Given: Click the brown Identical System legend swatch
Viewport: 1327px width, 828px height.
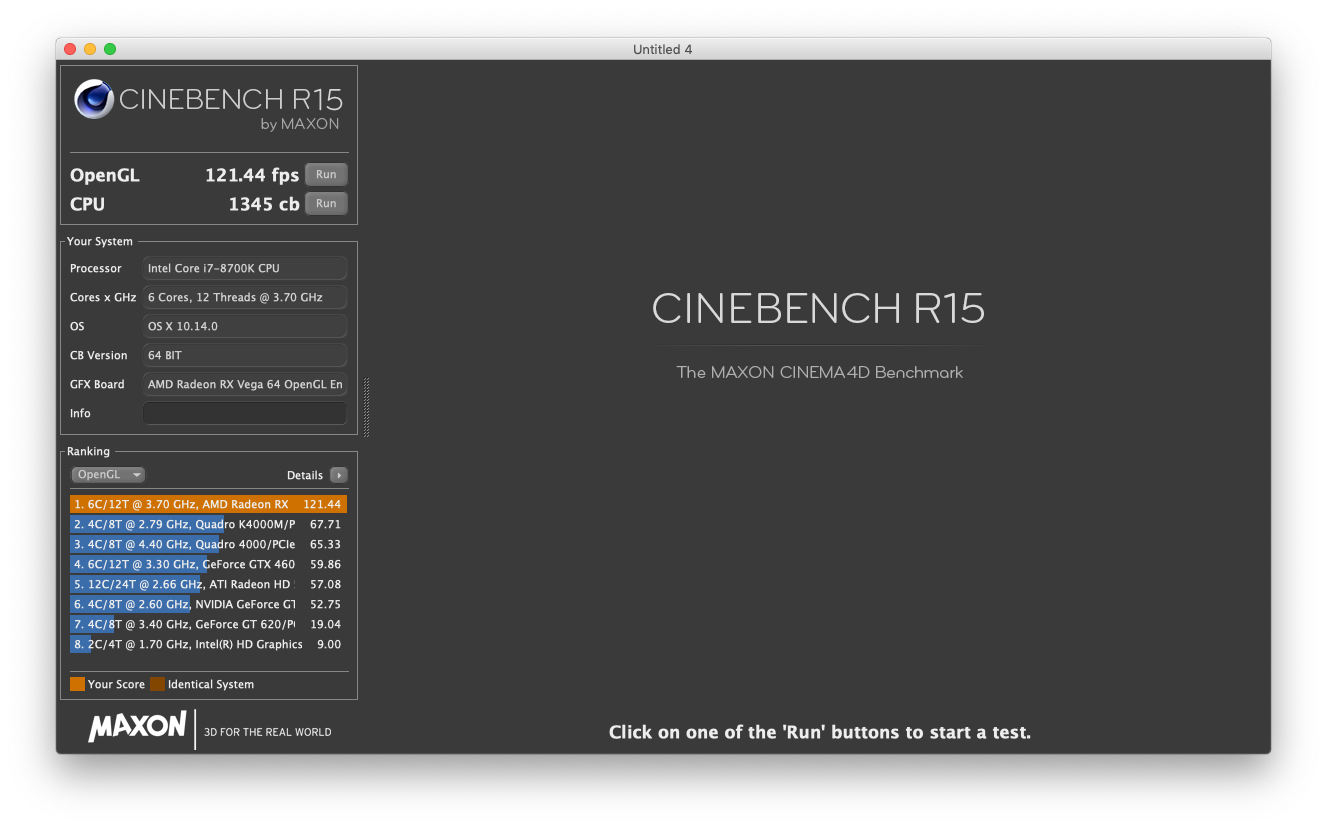Looking at the screenshot, I should (x=157, y=684).
